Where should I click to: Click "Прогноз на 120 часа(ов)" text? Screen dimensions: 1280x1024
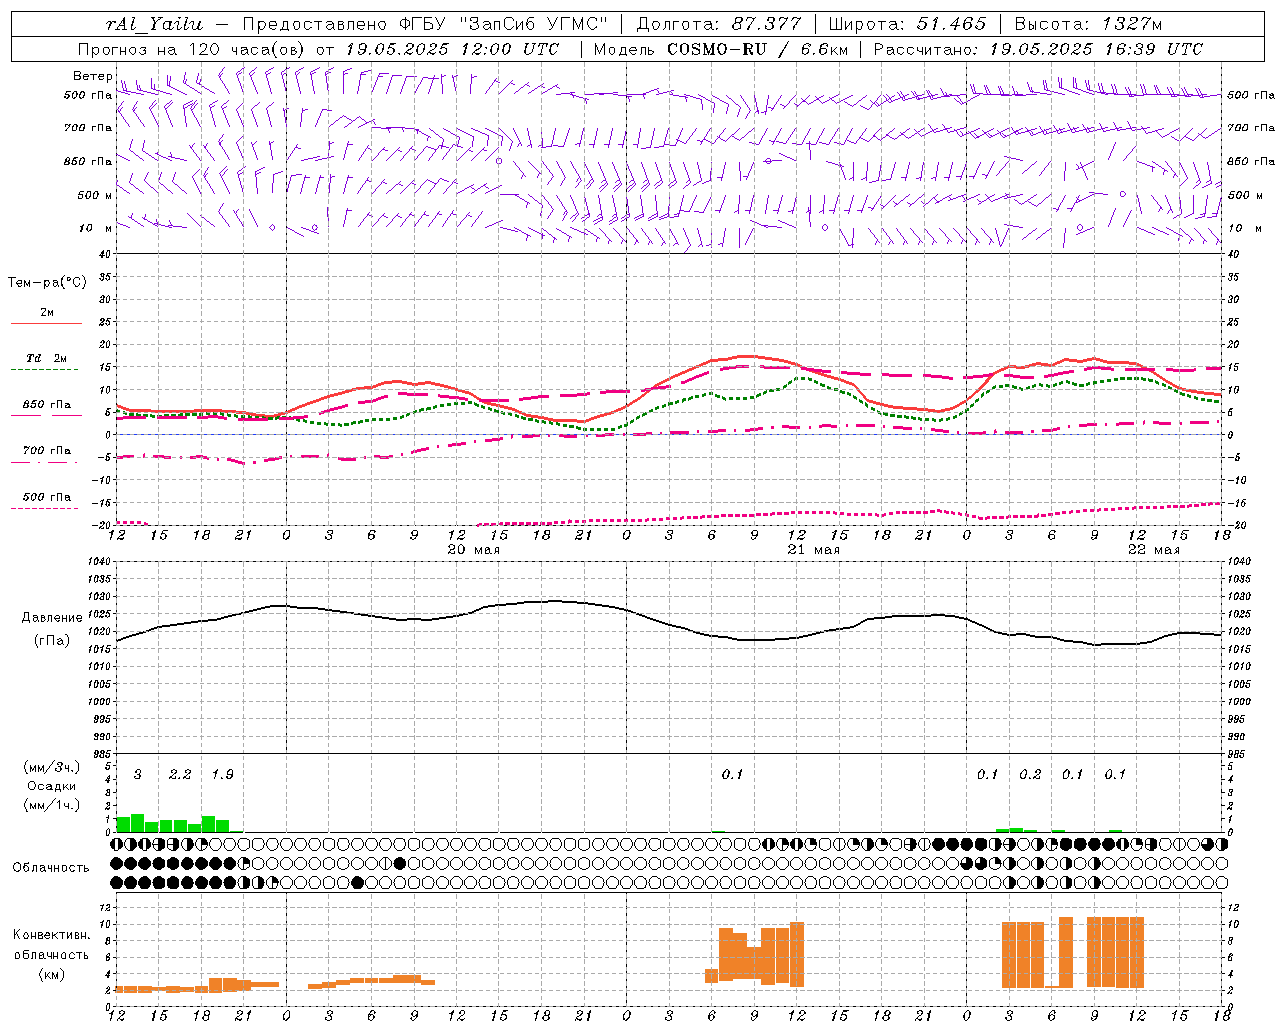click(x=192, y=49)
